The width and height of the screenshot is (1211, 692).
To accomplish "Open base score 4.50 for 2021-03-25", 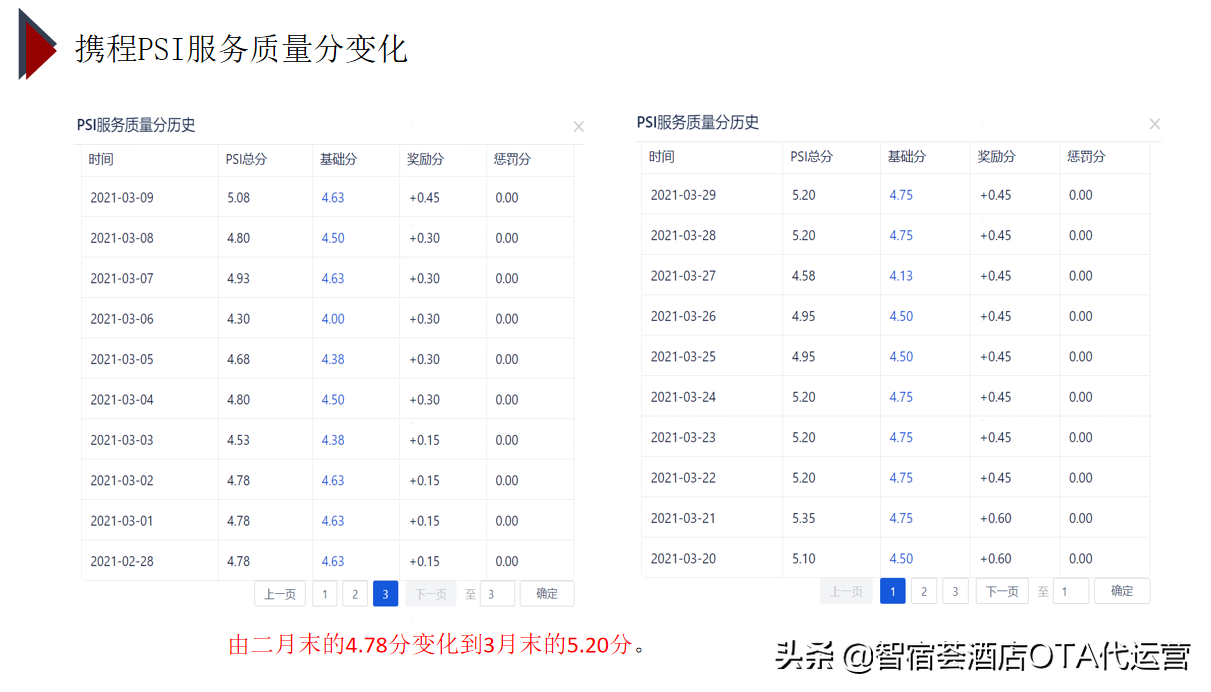I will point(901,356).
